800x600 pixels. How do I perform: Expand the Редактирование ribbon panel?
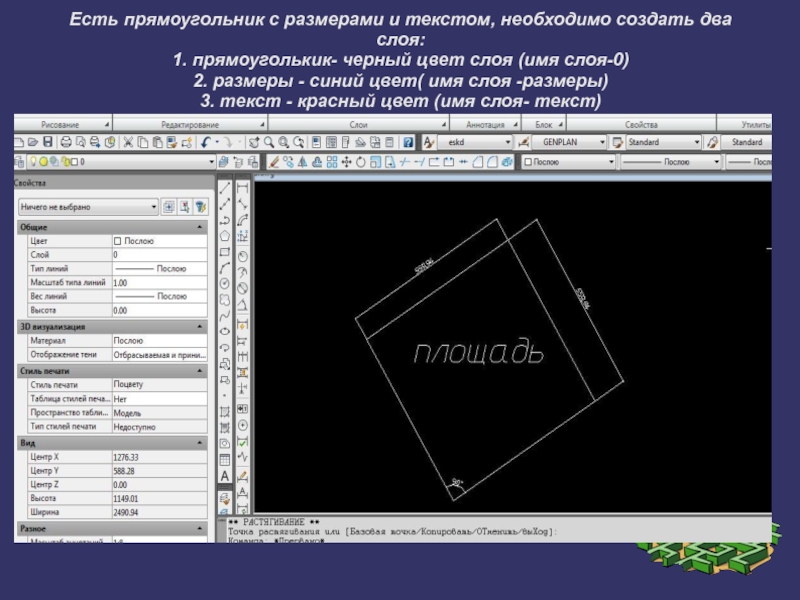click(262, 124)
